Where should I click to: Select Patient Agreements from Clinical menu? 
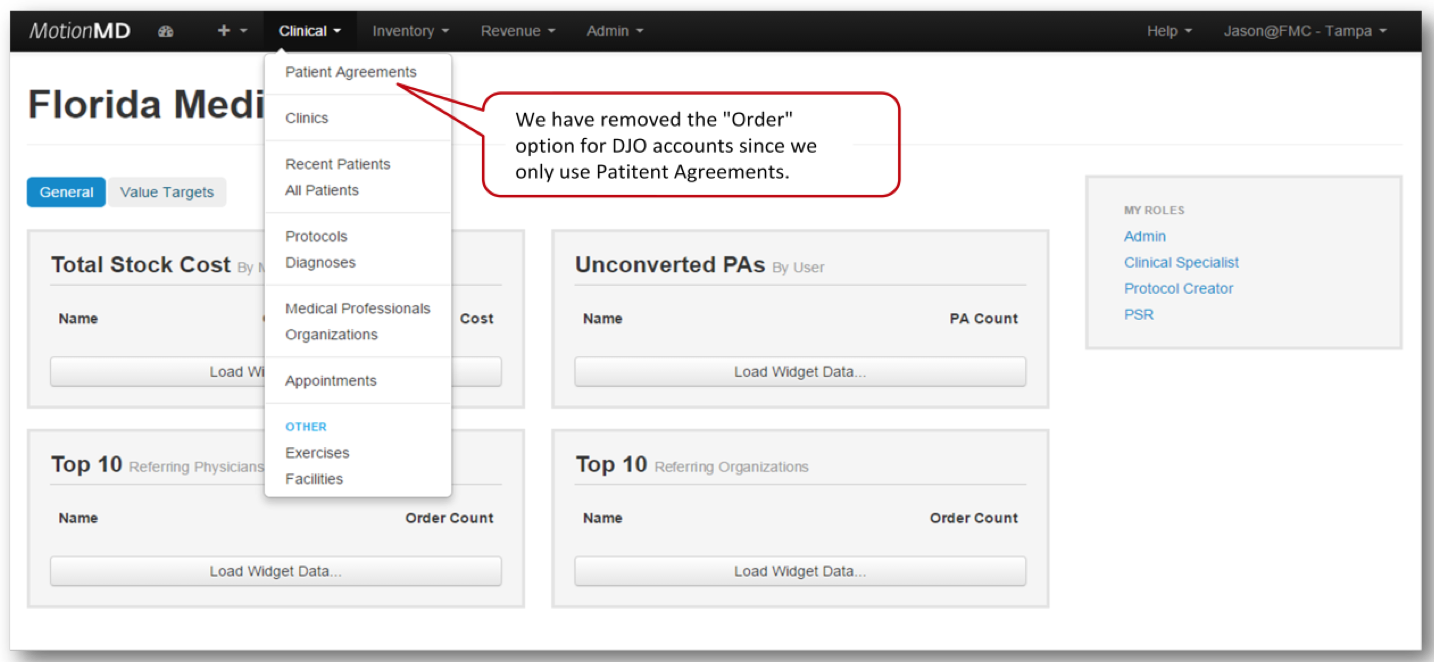(350, 72)
